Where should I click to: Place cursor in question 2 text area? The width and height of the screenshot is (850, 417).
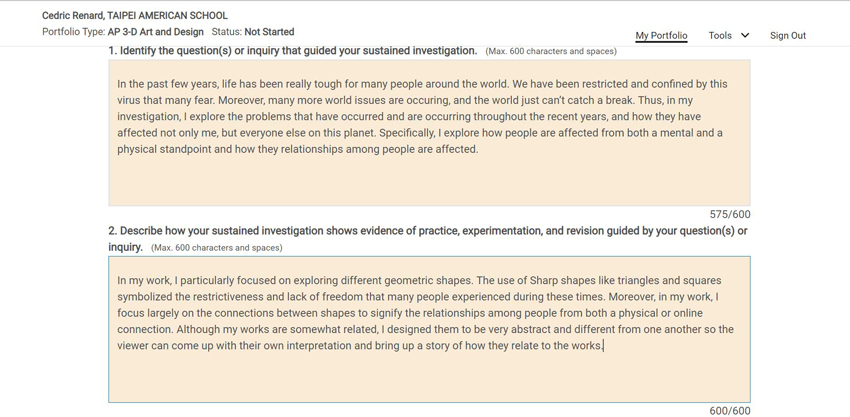pos(429,329)
